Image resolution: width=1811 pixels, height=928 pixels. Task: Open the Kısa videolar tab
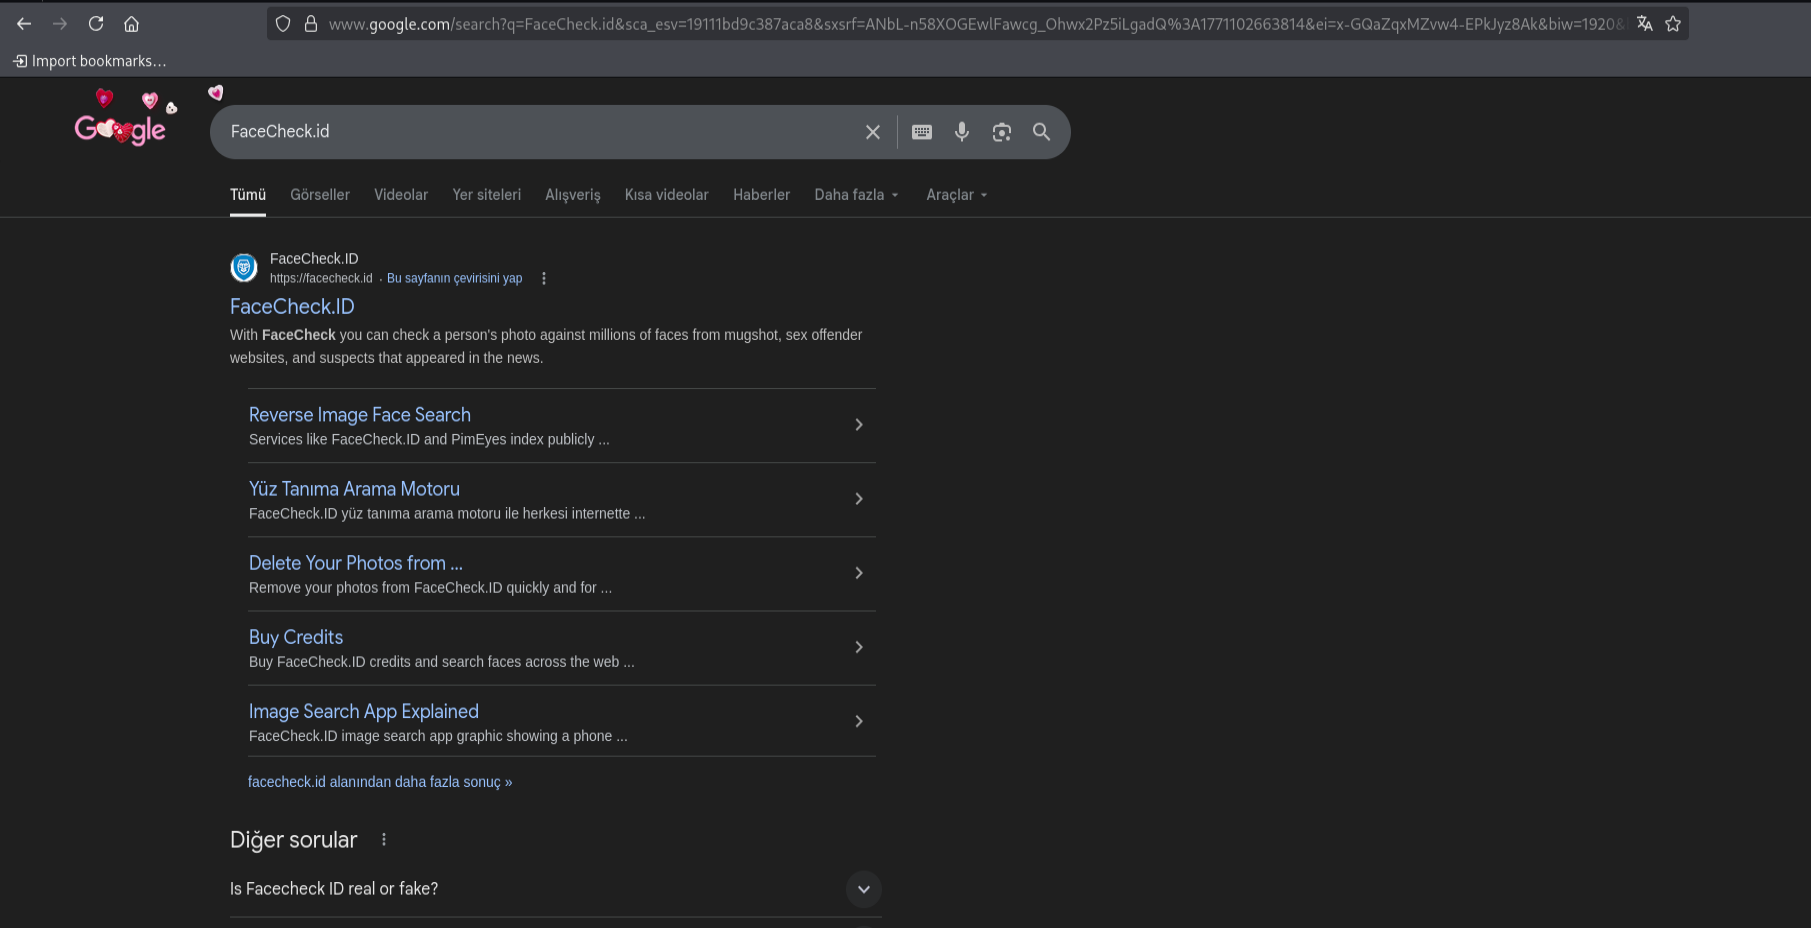667,195
